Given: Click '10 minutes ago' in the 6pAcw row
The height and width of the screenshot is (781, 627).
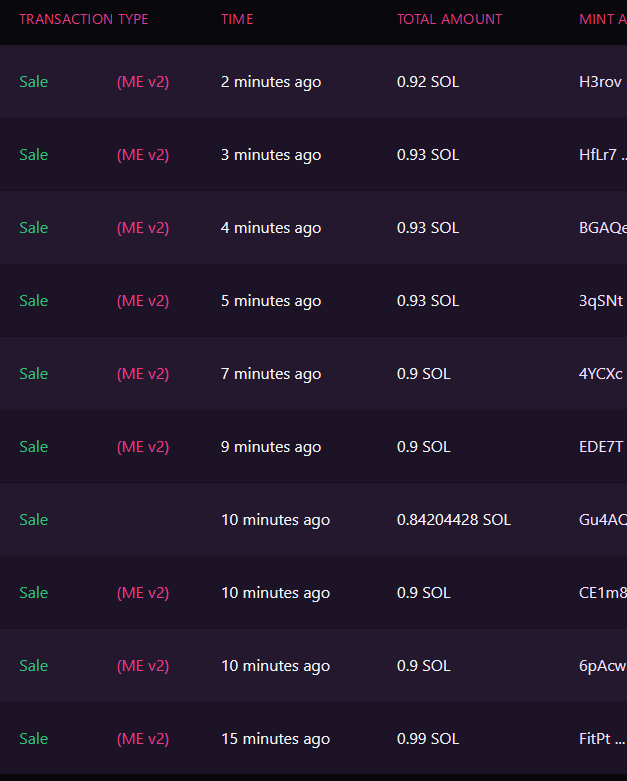Looking at the screenshot, I should (275, 665).
